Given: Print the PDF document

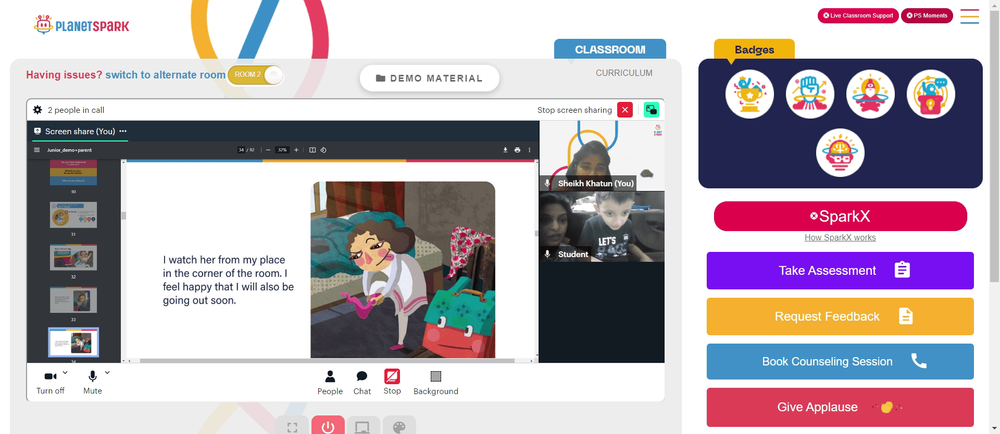Looking at the screenshot, I should 517,150.
